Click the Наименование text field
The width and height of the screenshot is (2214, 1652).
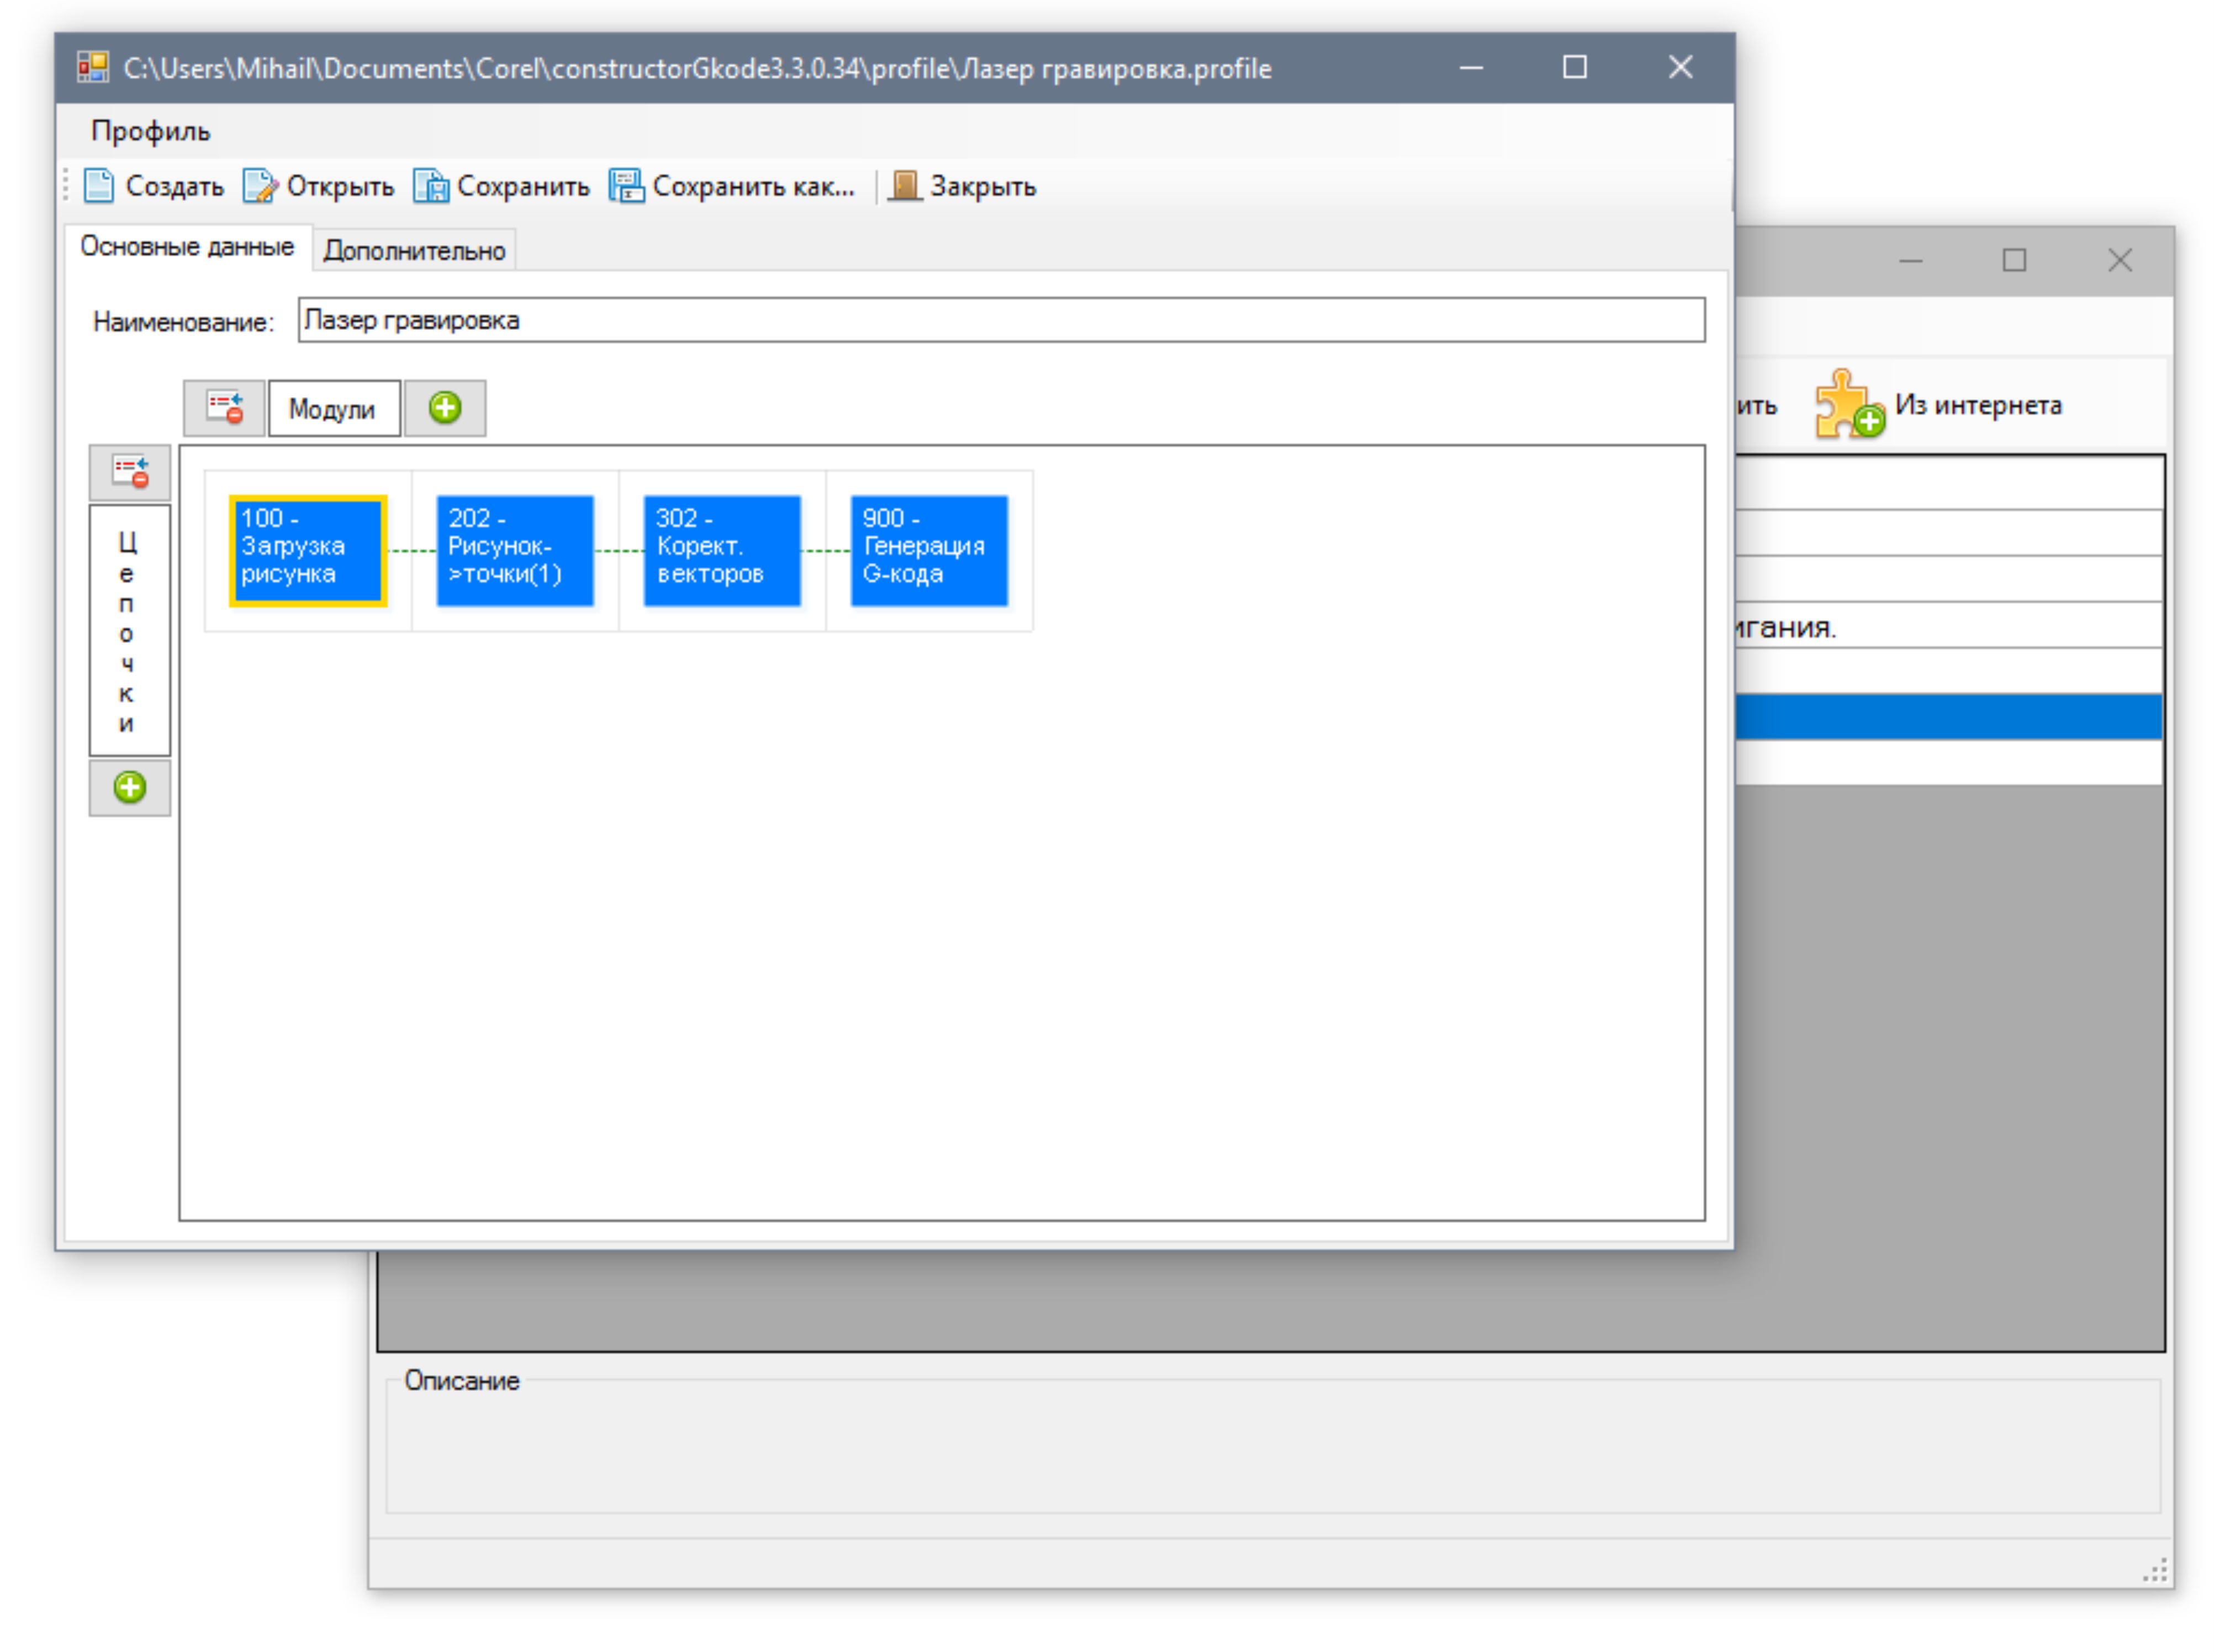click(1000, 320)
